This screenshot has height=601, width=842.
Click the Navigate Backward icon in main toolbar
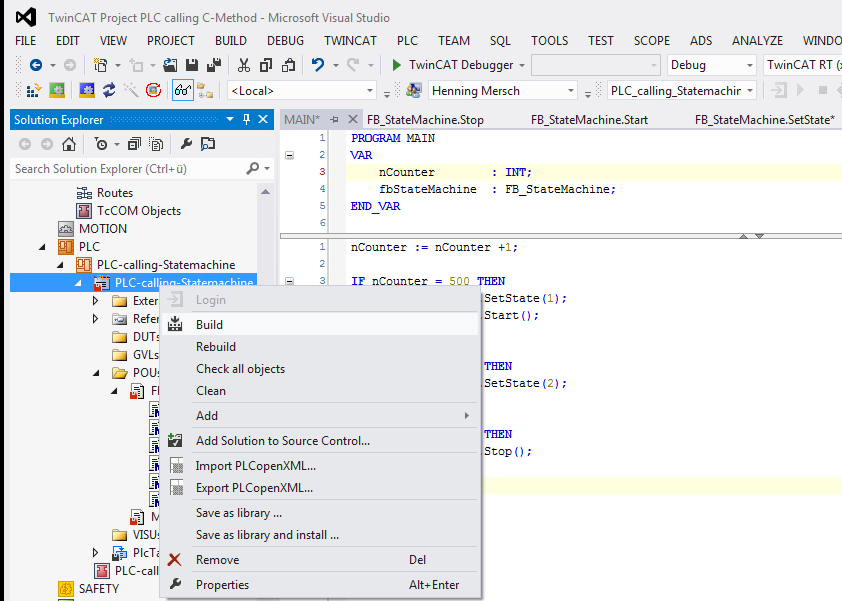(36, 65)
